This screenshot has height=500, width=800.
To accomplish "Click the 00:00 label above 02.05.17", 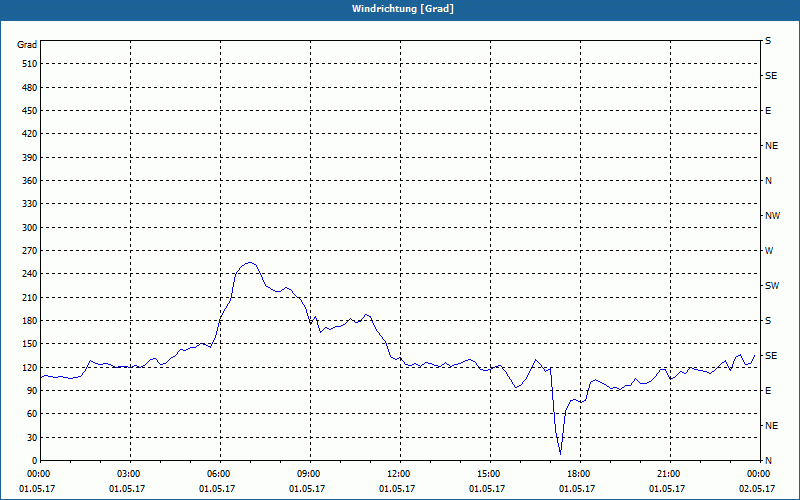I will coord(757,474).
